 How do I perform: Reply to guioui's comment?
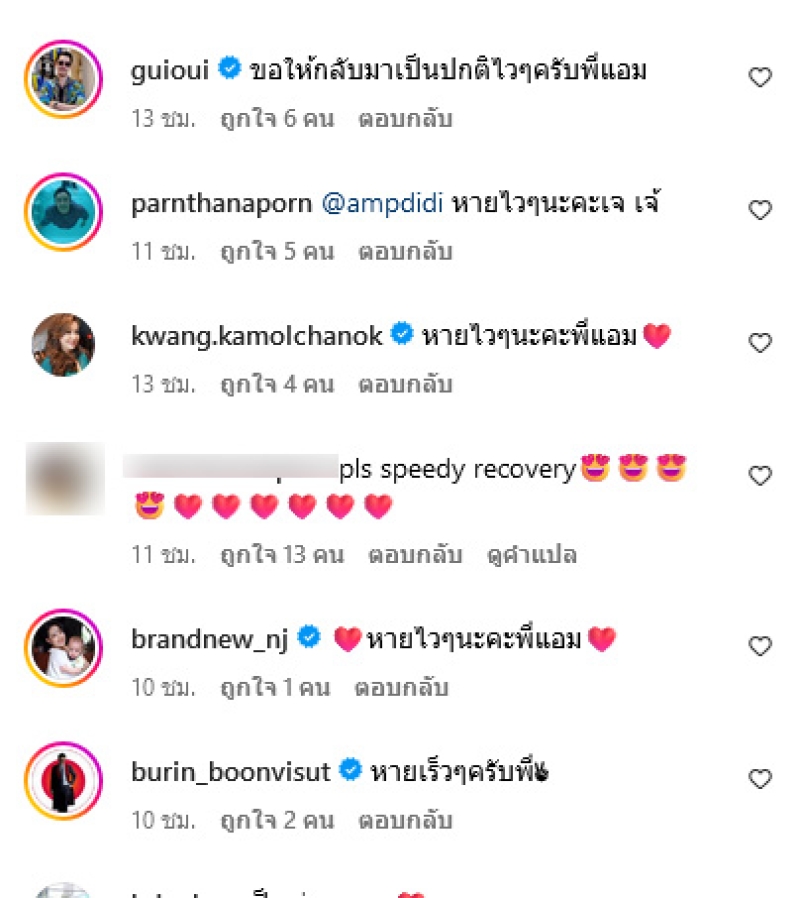click(405, 119)
